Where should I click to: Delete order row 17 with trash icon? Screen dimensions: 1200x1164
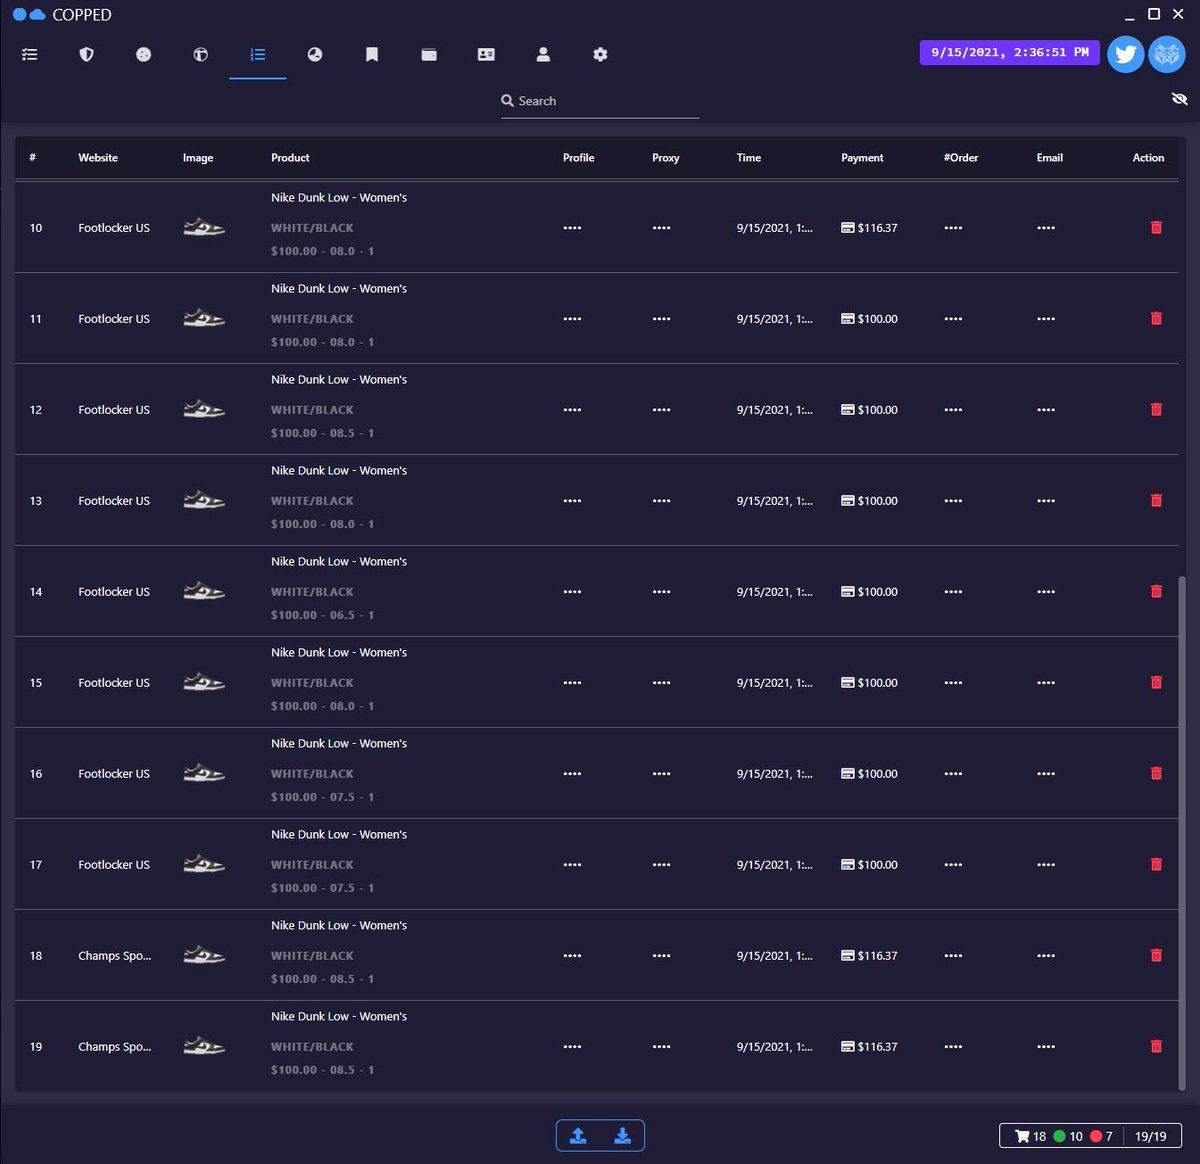tap(1156, 864)
